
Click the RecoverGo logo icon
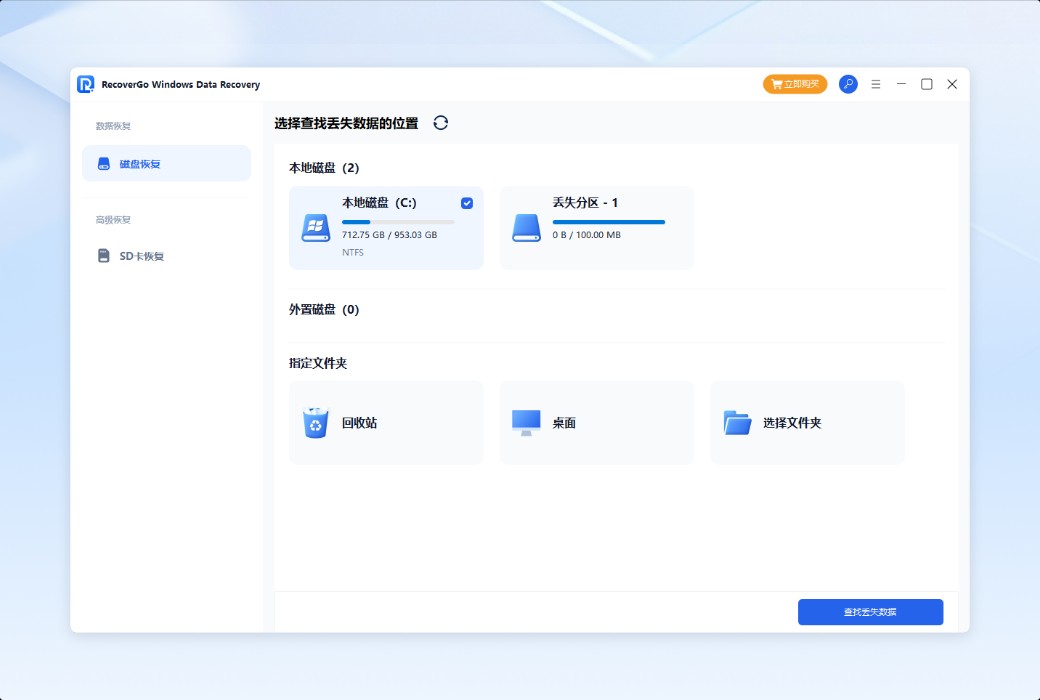(x=85, y=84)
